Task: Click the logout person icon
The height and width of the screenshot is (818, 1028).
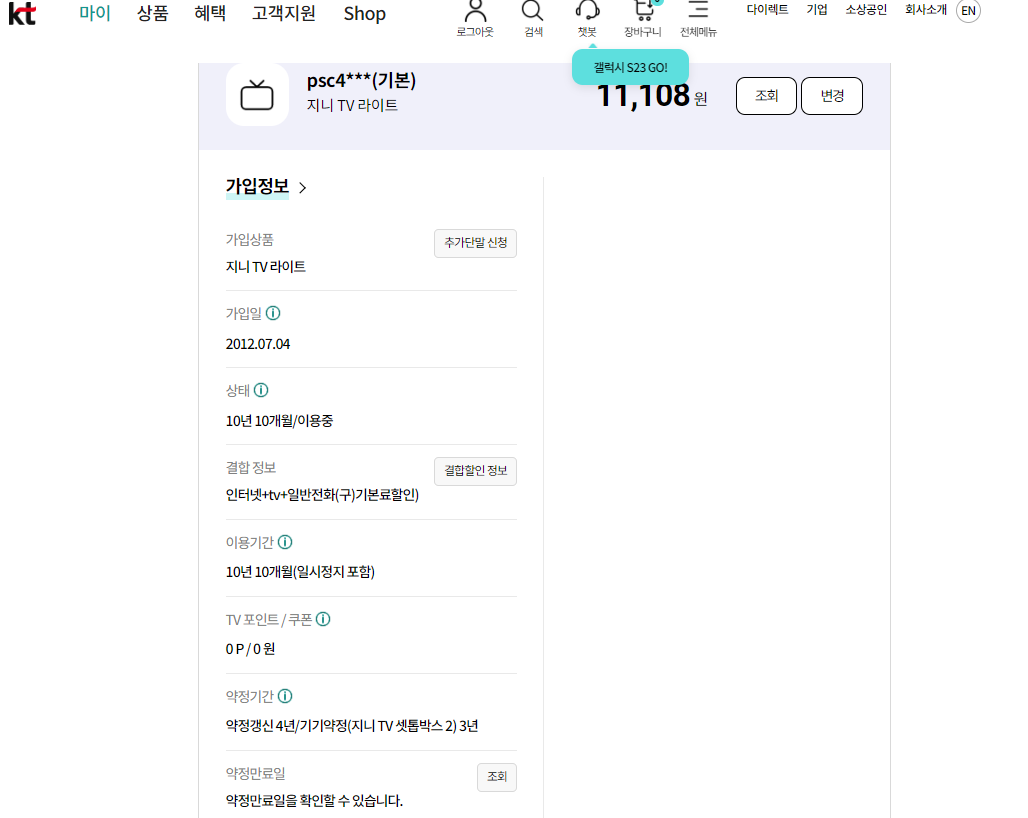Action: [475, 11]
